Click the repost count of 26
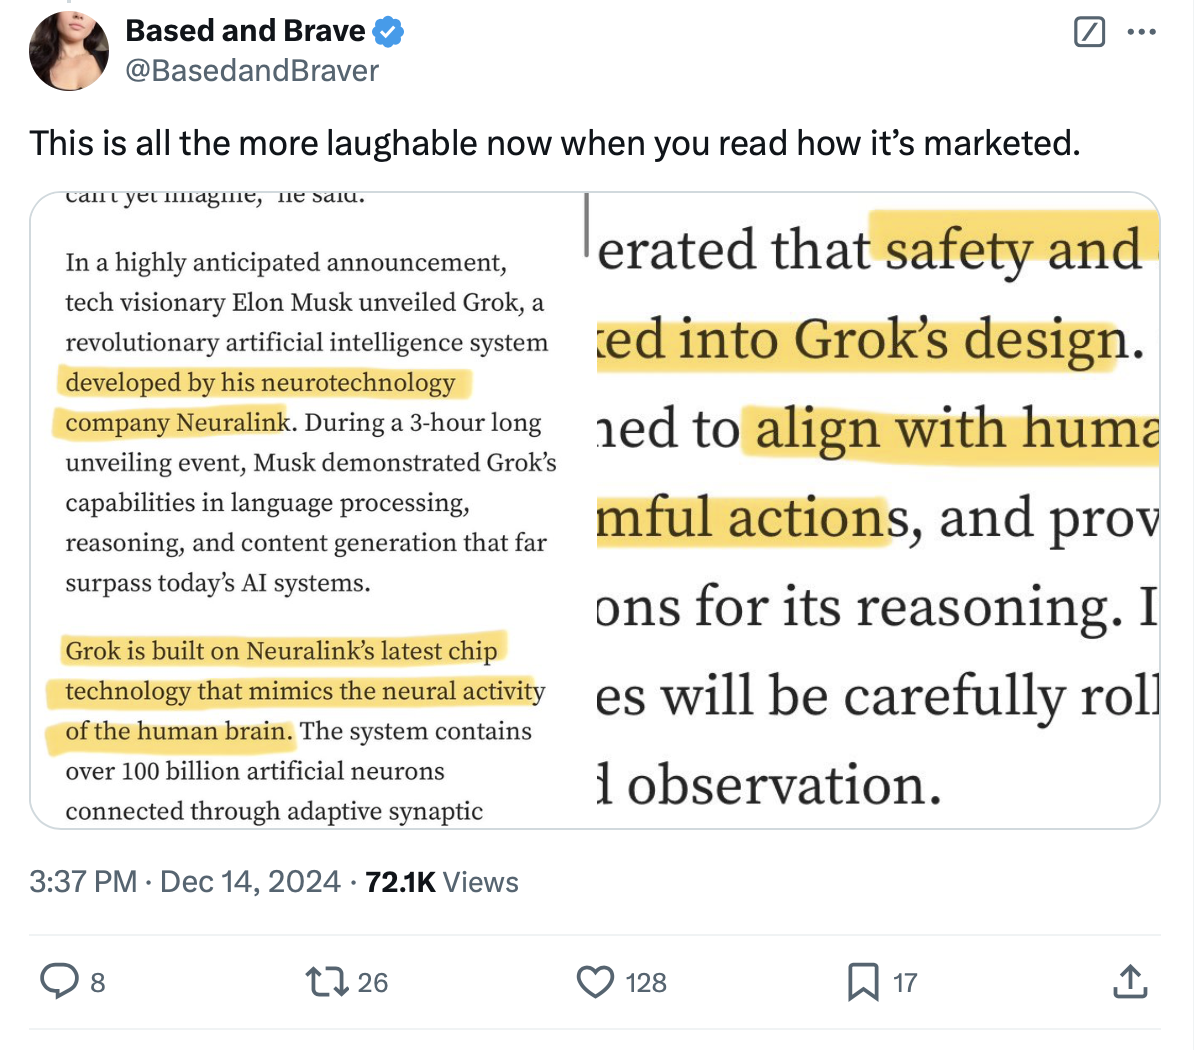Viewport: 1194px width, 1050px height. pos(372,983)
